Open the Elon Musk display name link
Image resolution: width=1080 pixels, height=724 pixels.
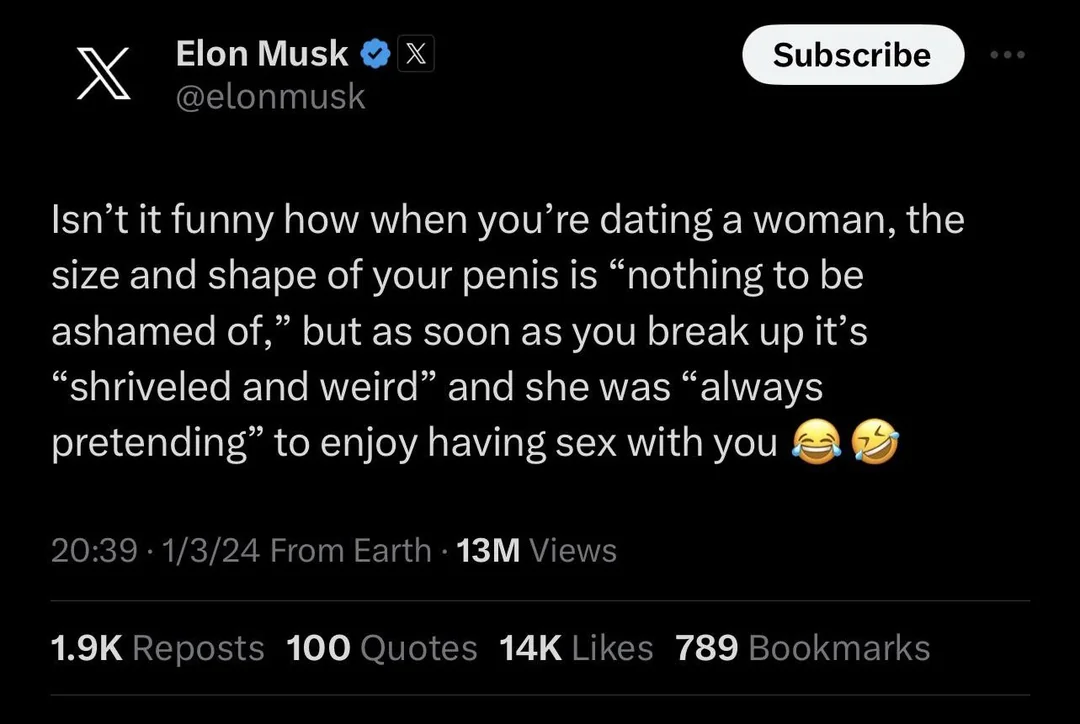point(262,55)
